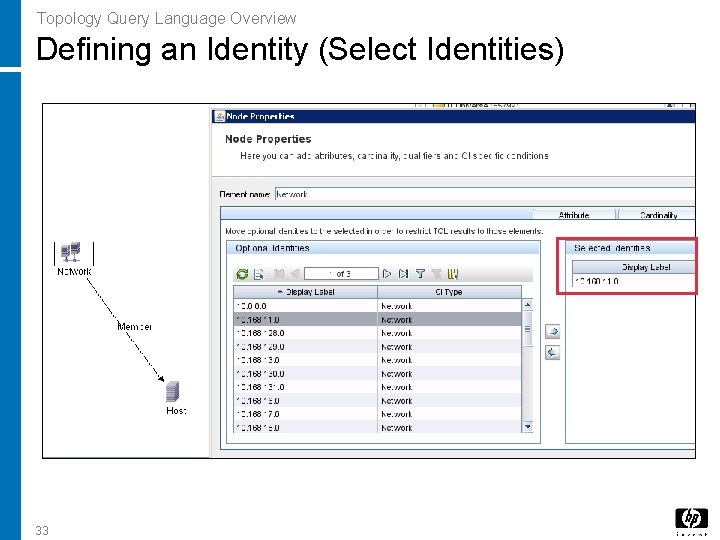The width and height of the screenshot is (720, 540).
Task: Click the Network label under the node icon
Action: click(x=74, y=271)
